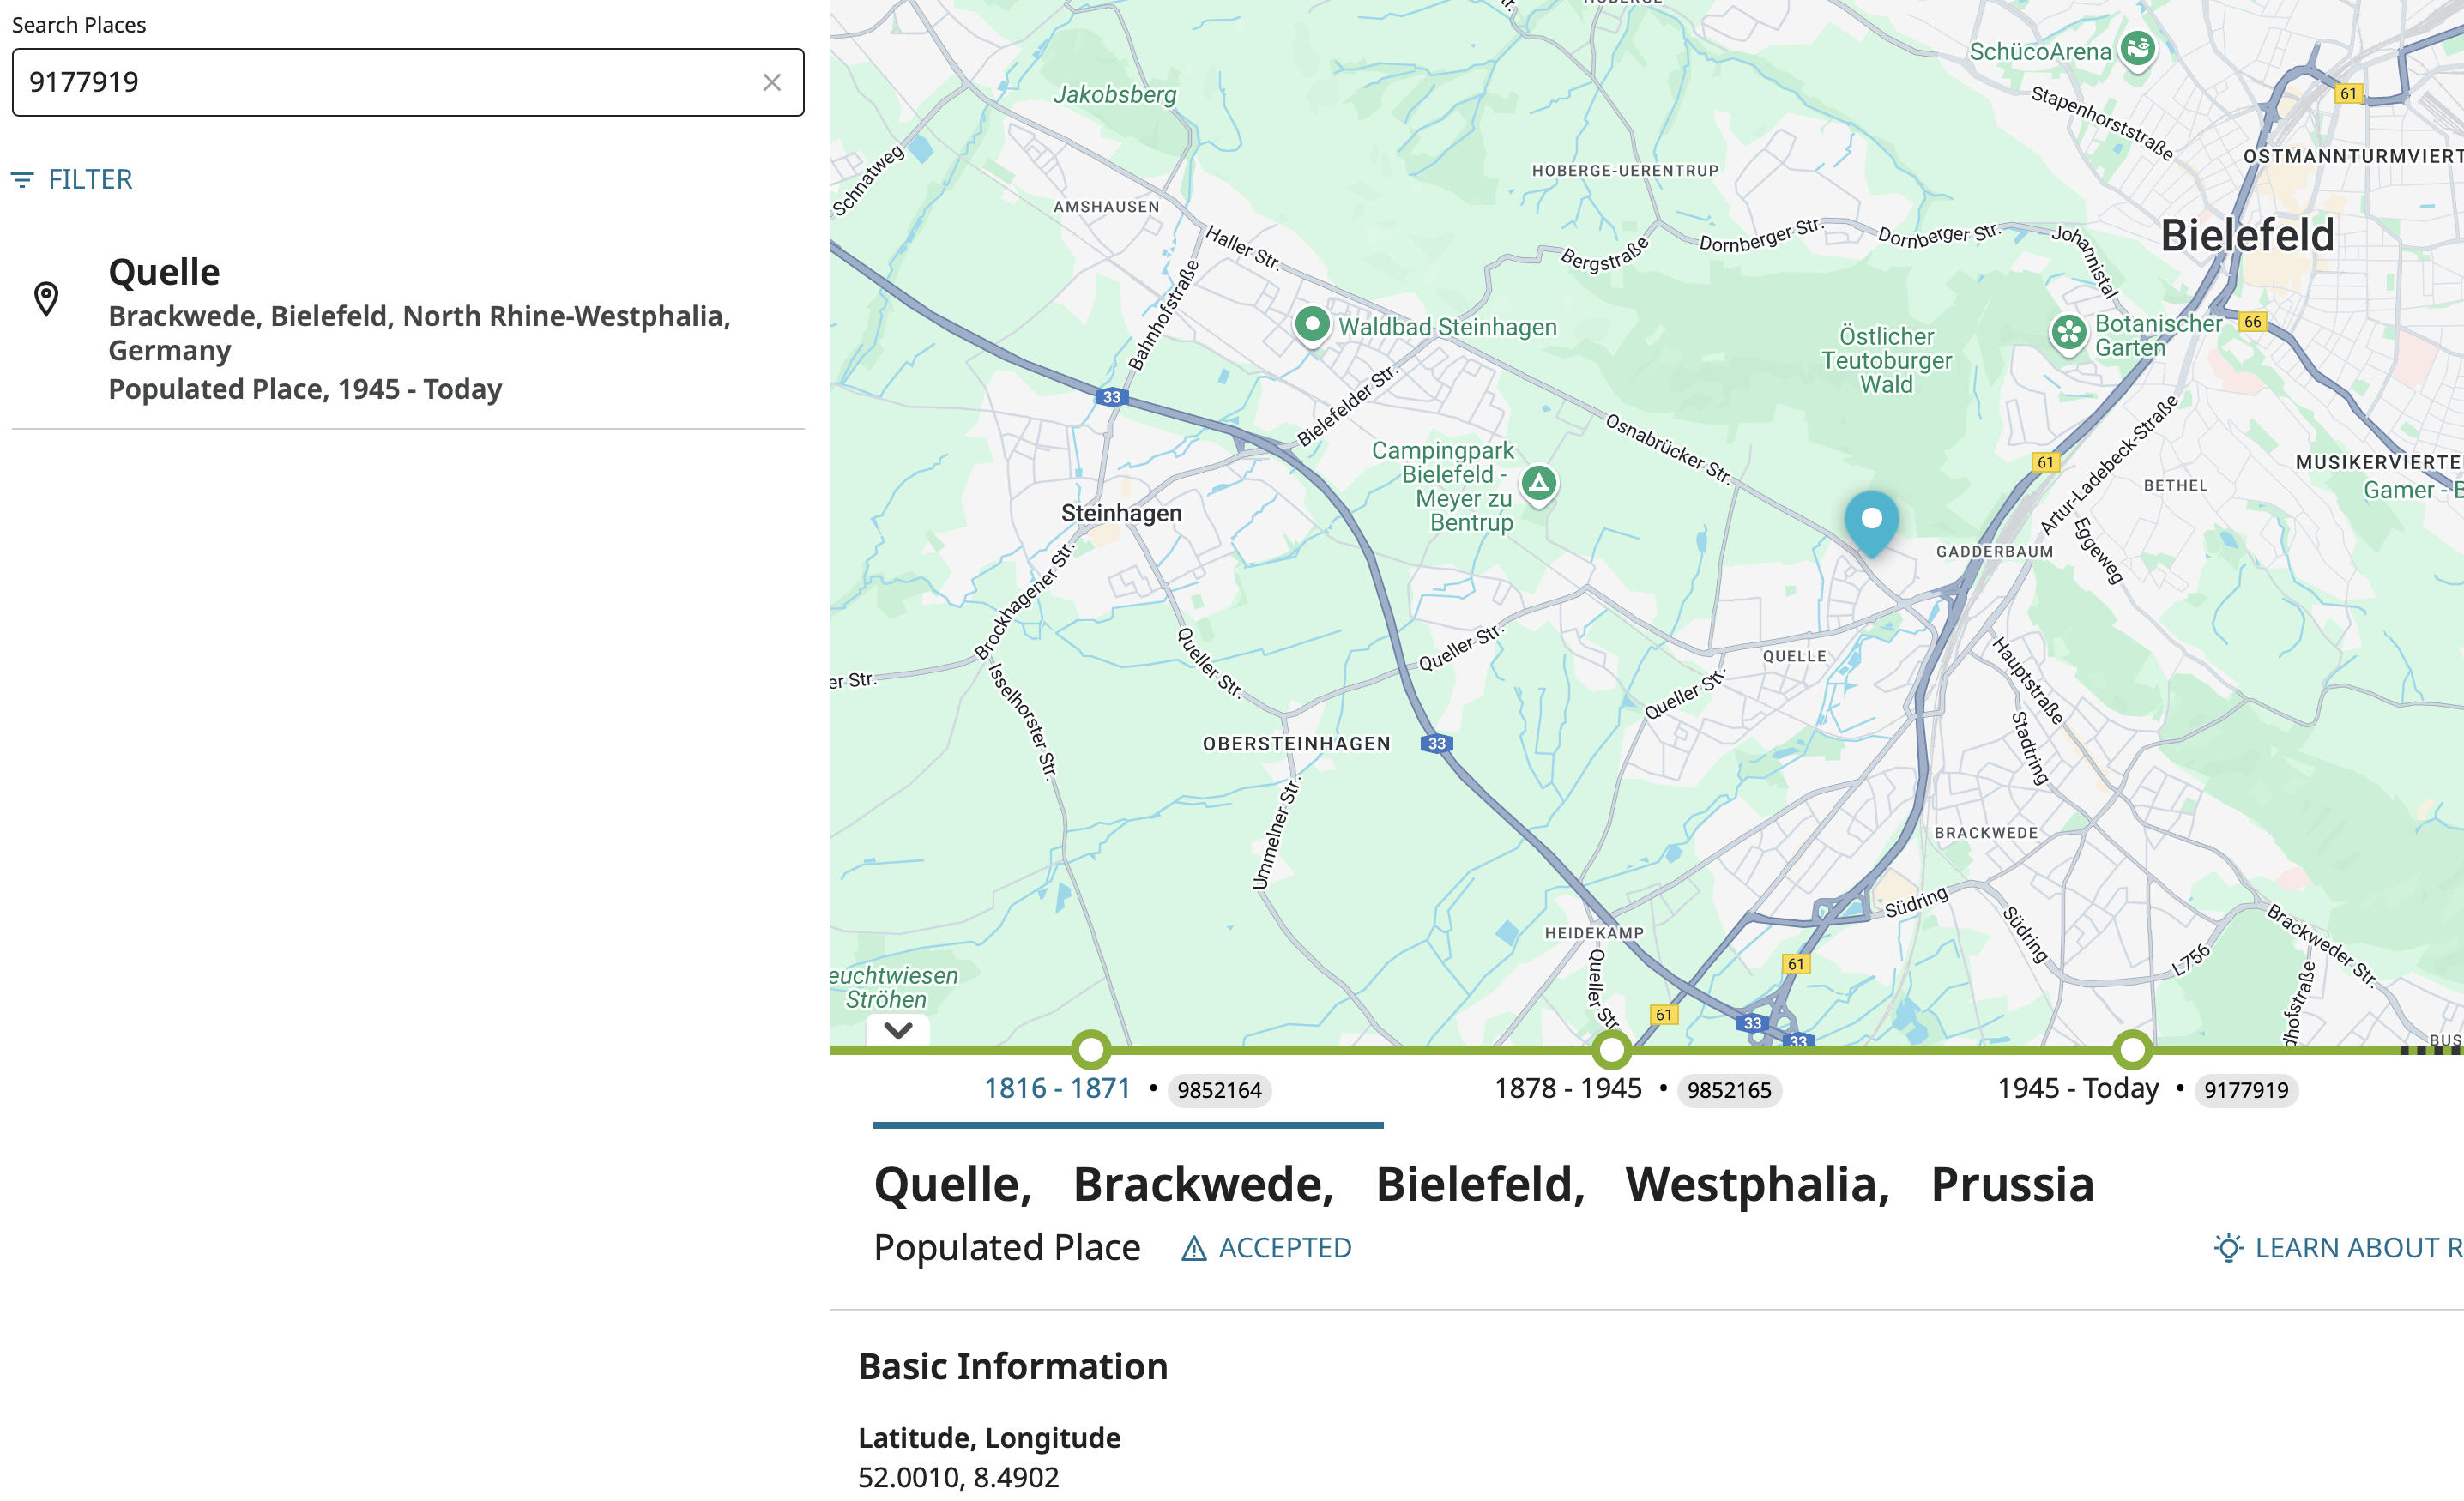Clear the search field with the X icon
Screen dimensions: 2464x1501
771,83
